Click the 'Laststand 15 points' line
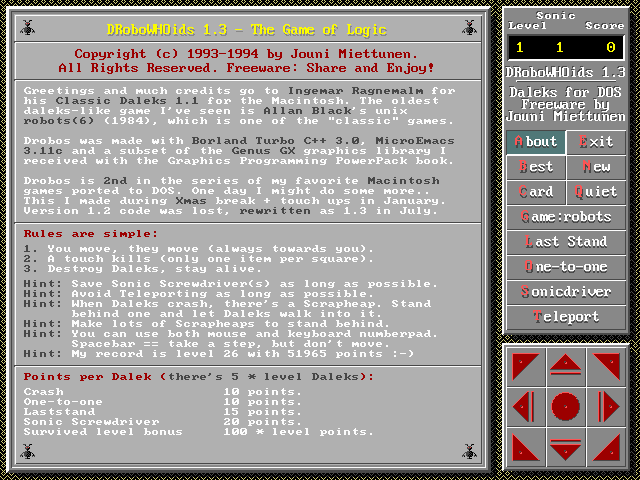Image resolution: width=640 pixels, height=480 pixels. coord(162,412)
